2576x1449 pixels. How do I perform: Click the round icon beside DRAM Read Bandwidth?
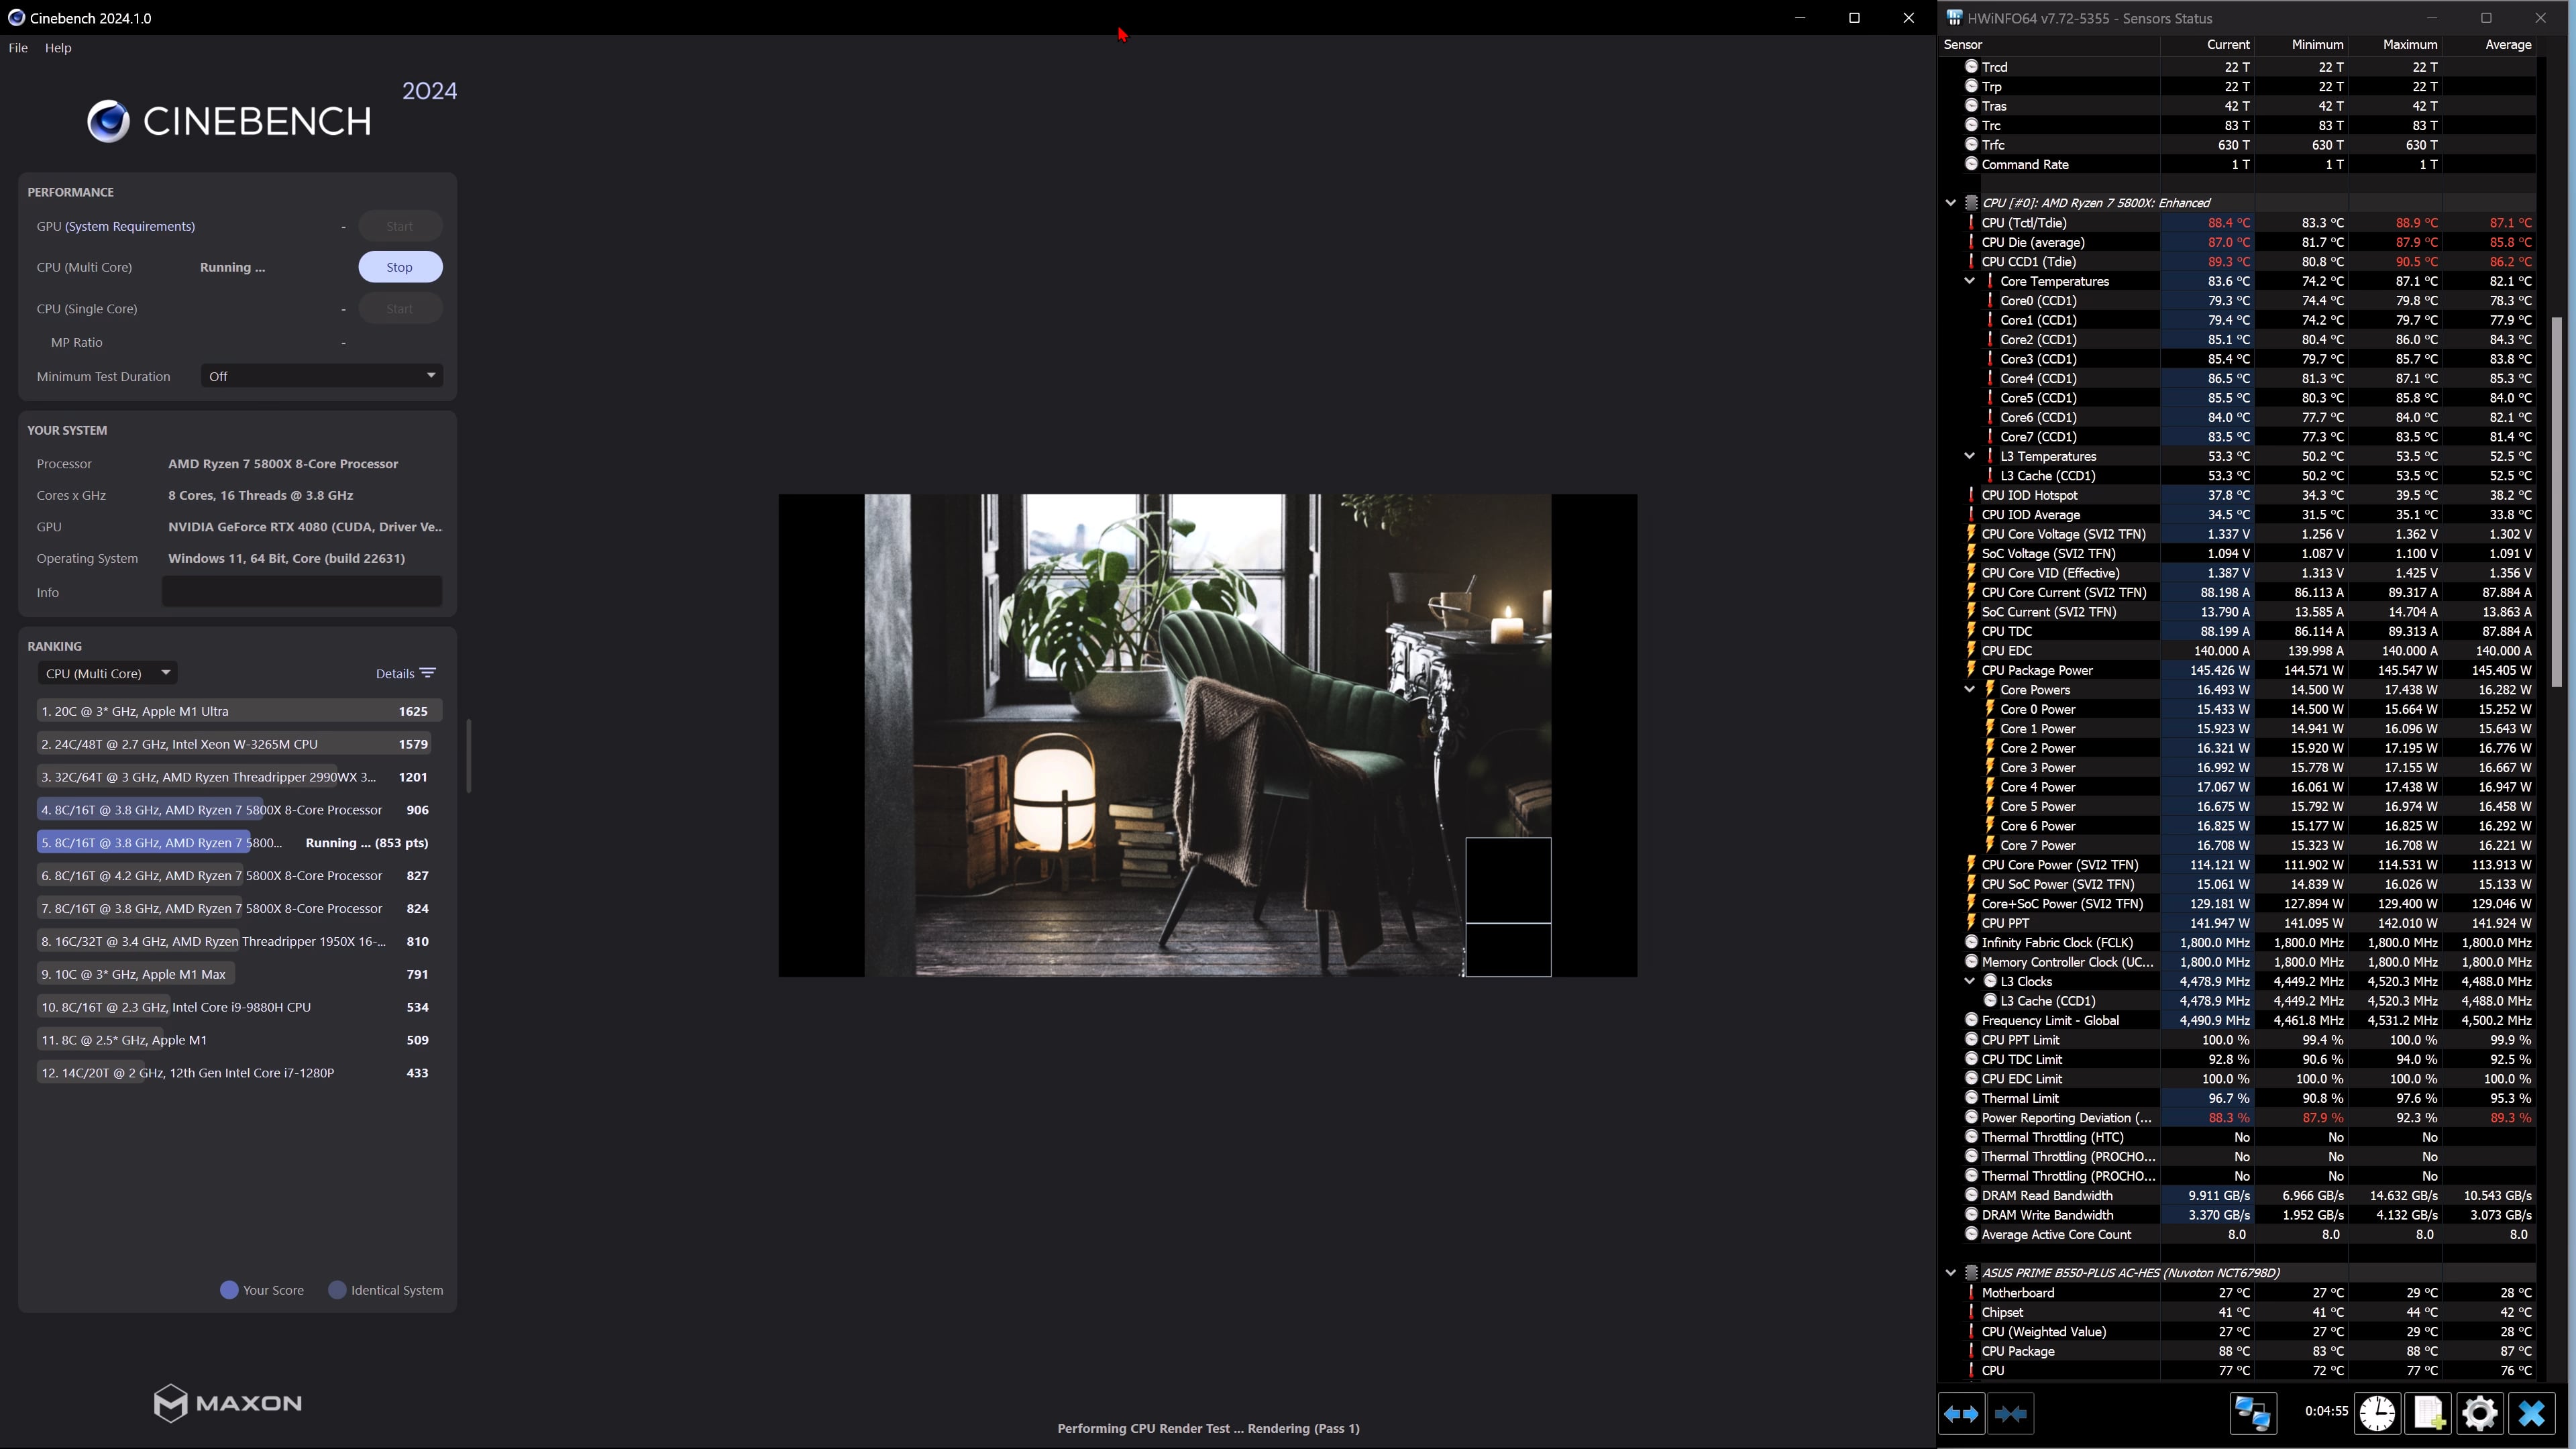click(1971, 1195)
